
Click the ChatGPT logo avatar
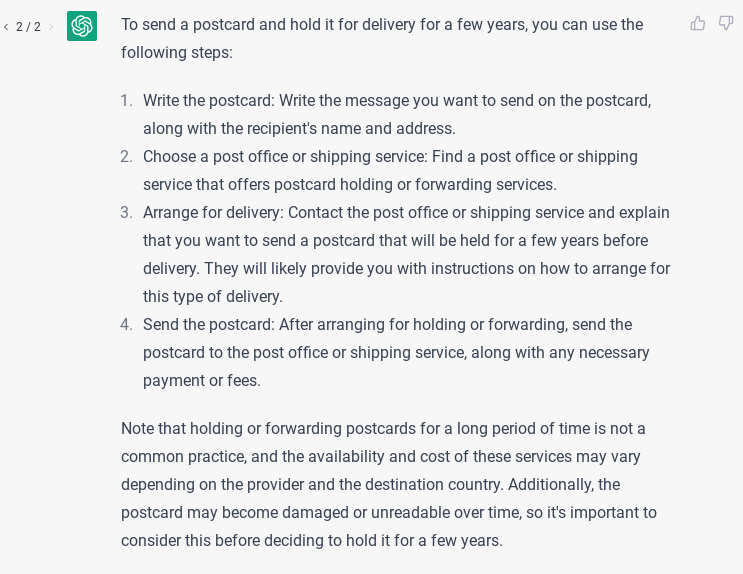tap(82, 26)
